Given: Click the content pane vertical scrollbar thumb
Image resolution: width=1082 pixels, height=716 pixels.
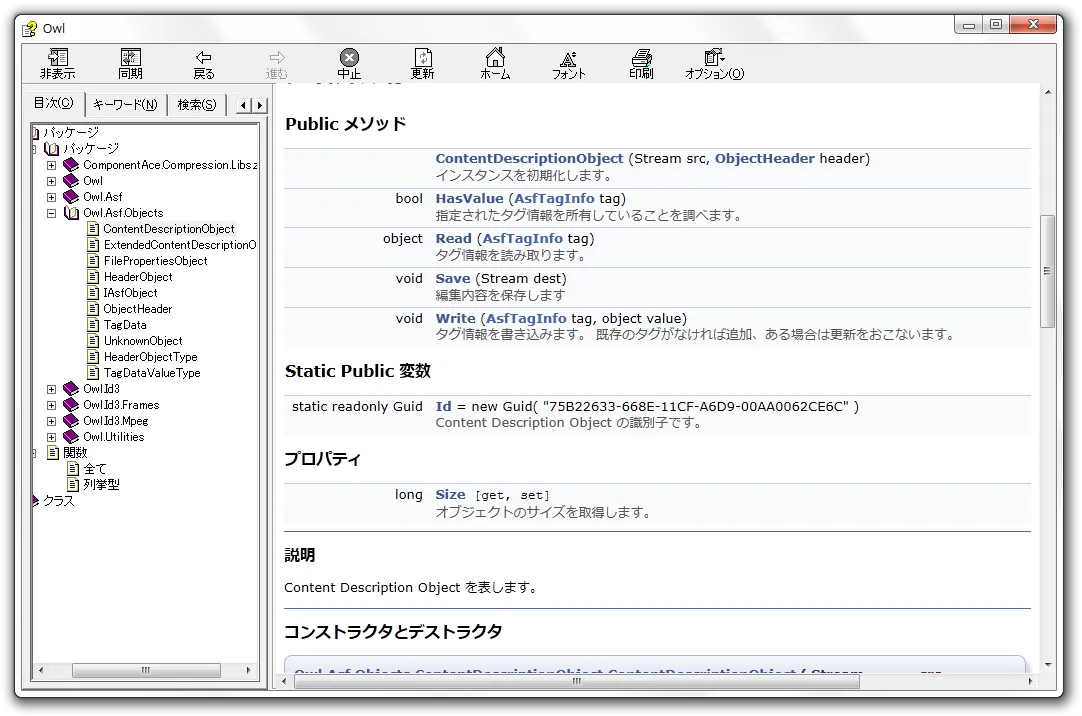Looking at the screenshot, I should 1048,270.
